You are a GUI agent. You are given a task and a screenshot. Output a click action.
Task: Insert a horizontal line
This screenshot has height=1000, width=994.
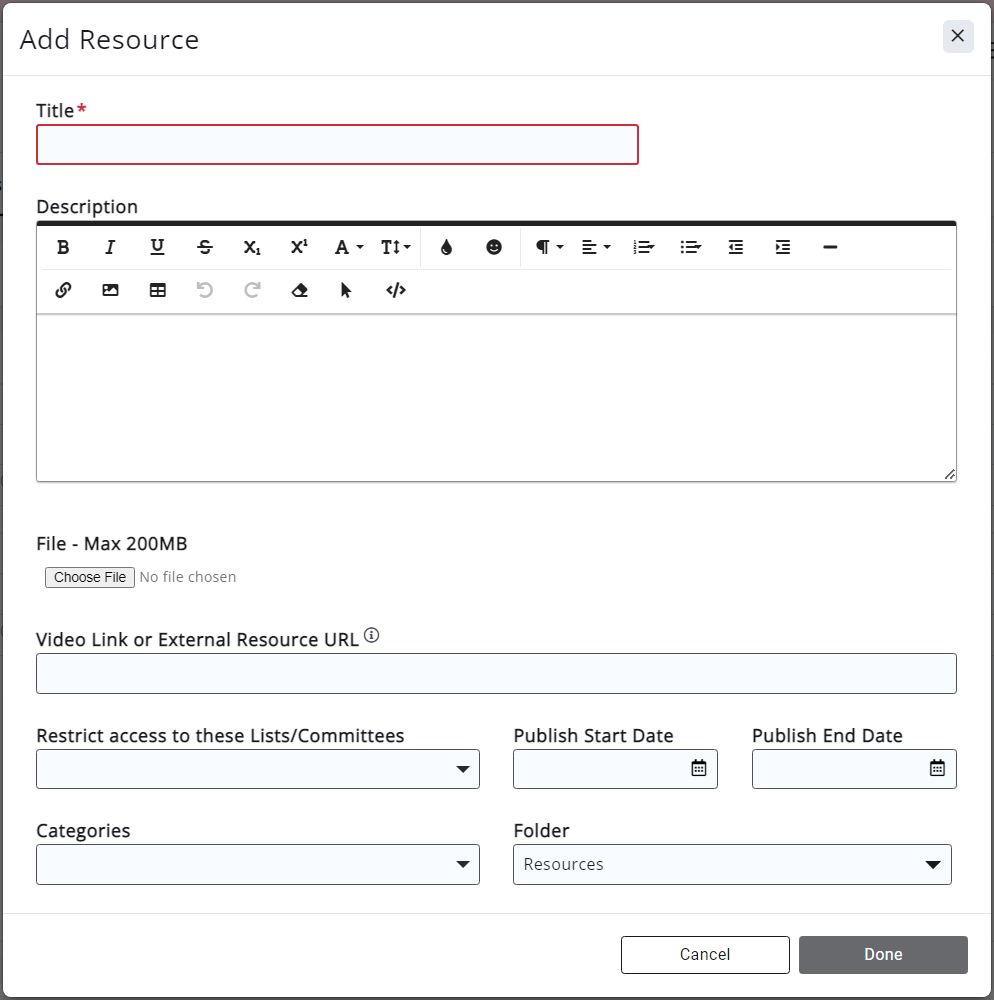[x=830, y=247]
